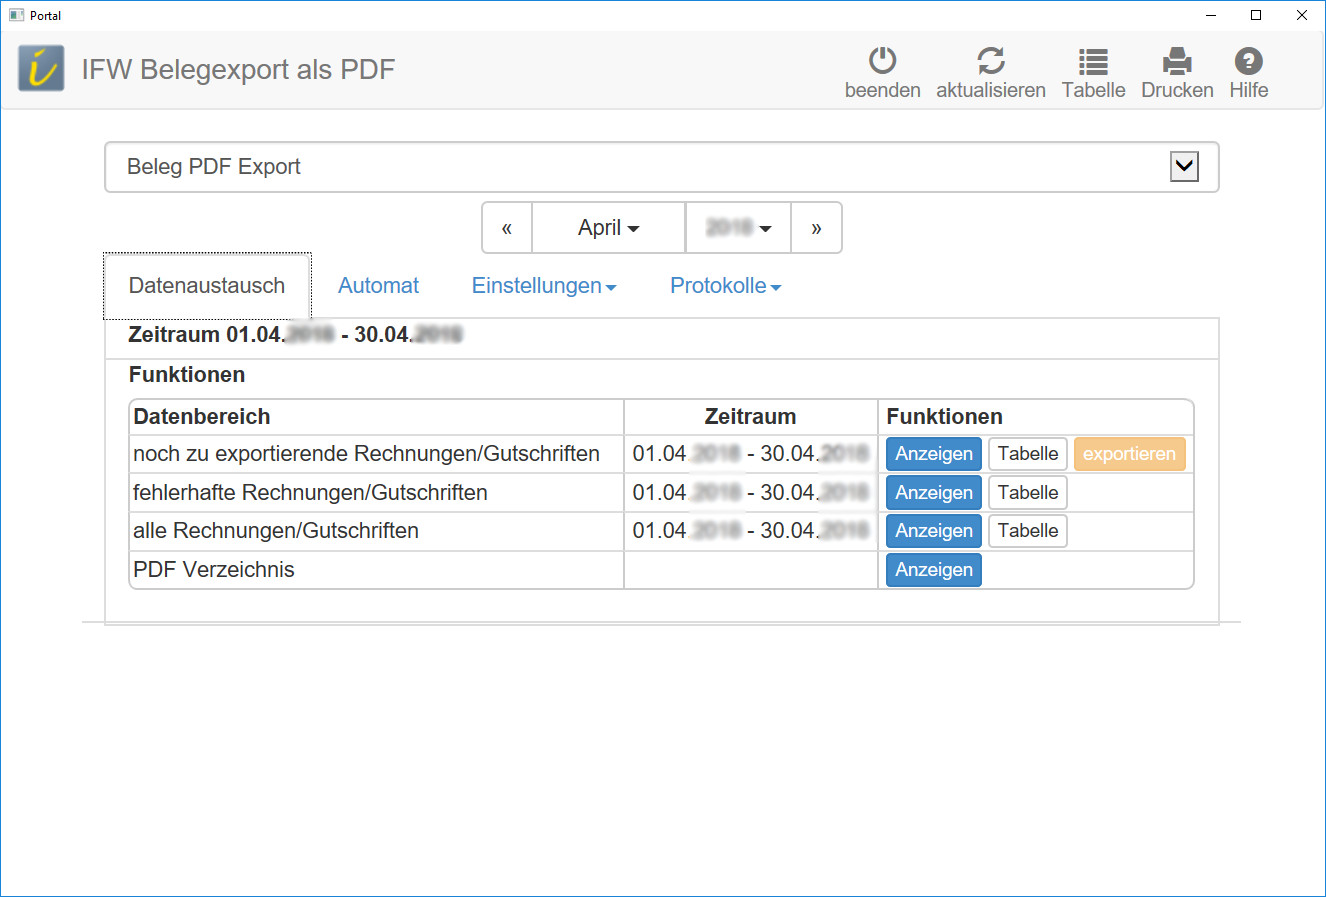Click the IFW application logo icon
The image size is (1326, 897).
[x=41, y=69]
